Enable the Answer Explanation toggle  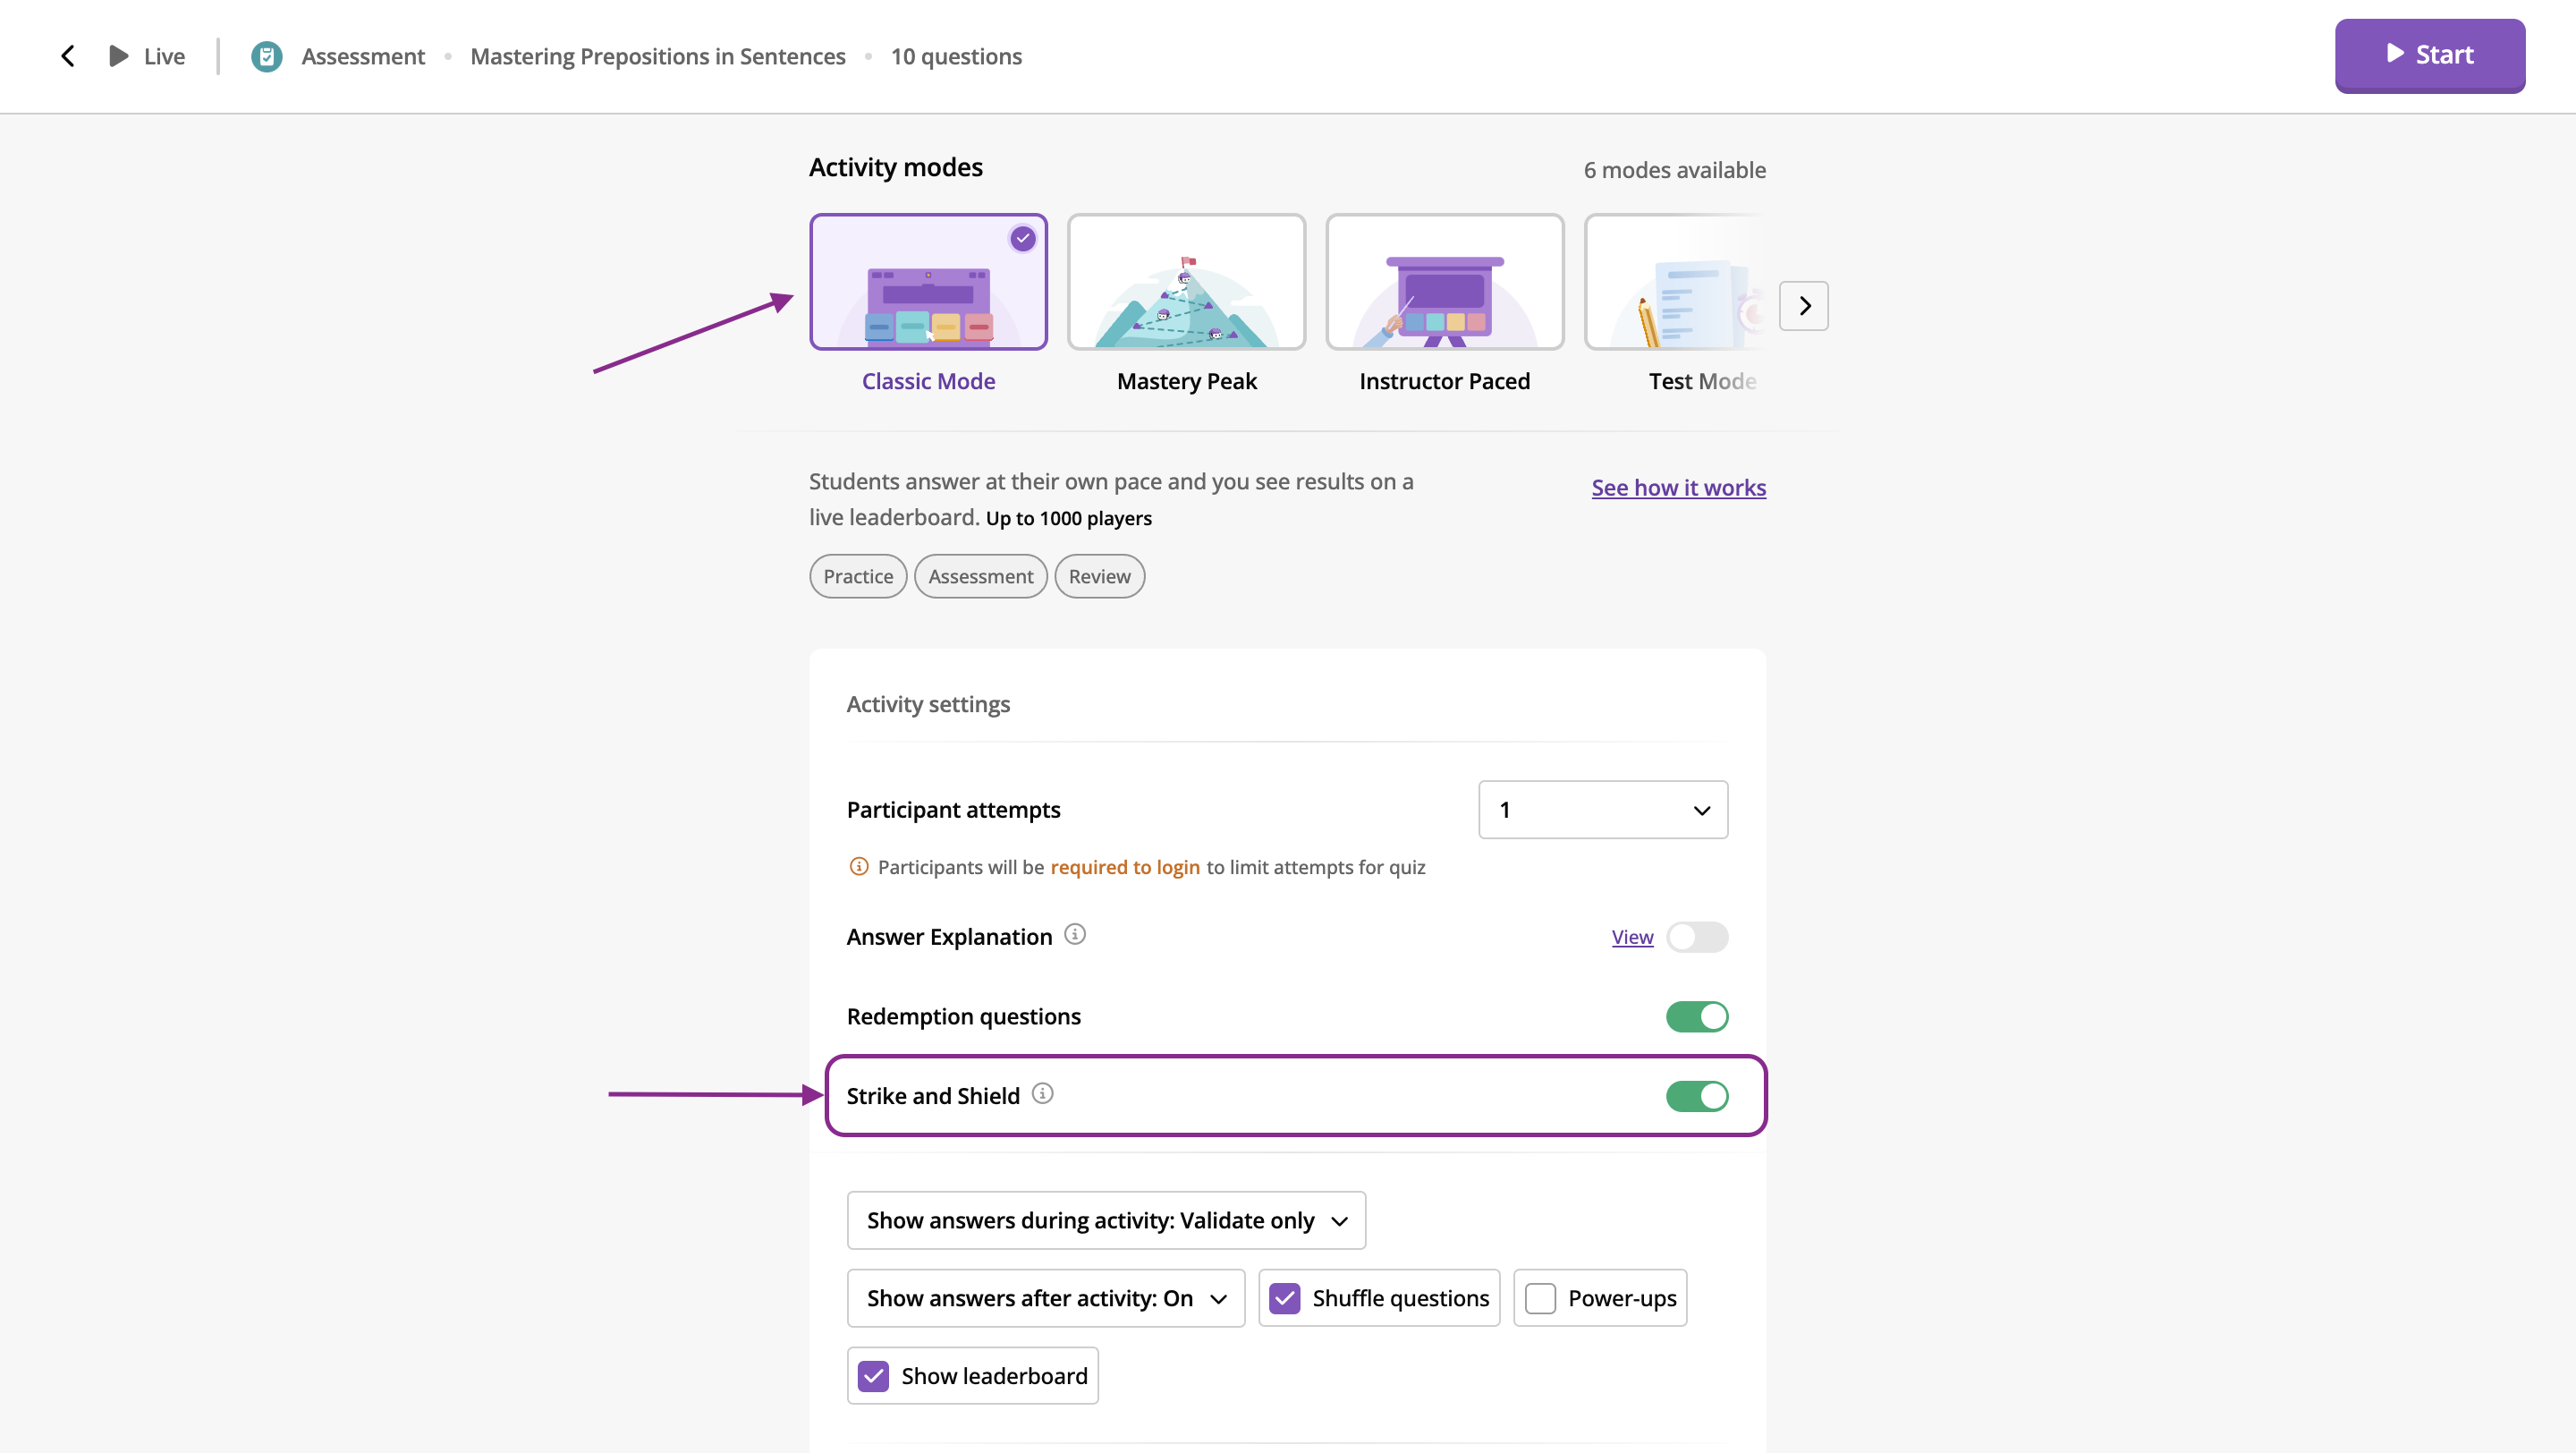[1696, 937]
